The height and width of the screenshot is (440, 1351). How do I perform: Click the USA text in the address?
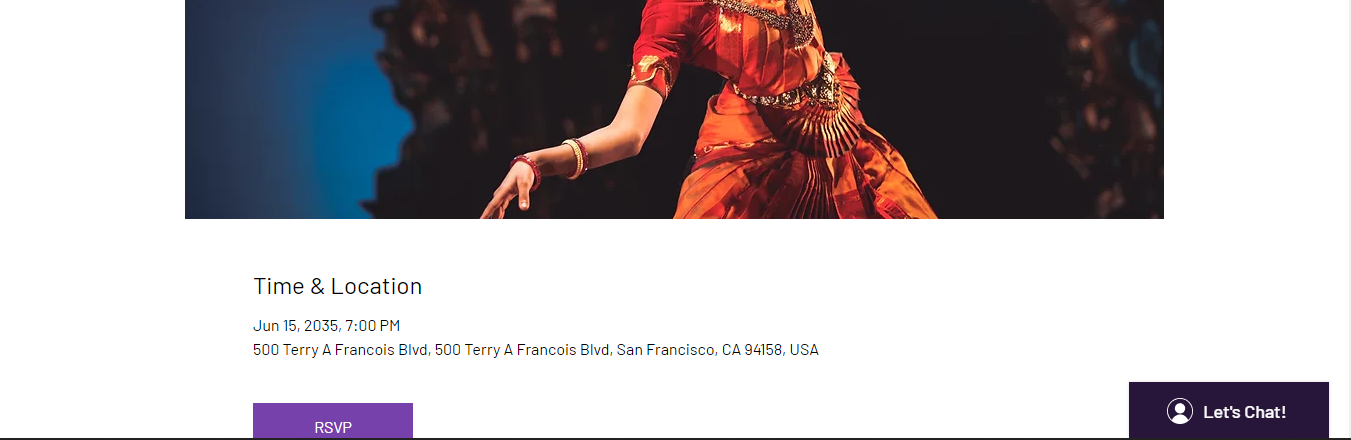(804, 350)
